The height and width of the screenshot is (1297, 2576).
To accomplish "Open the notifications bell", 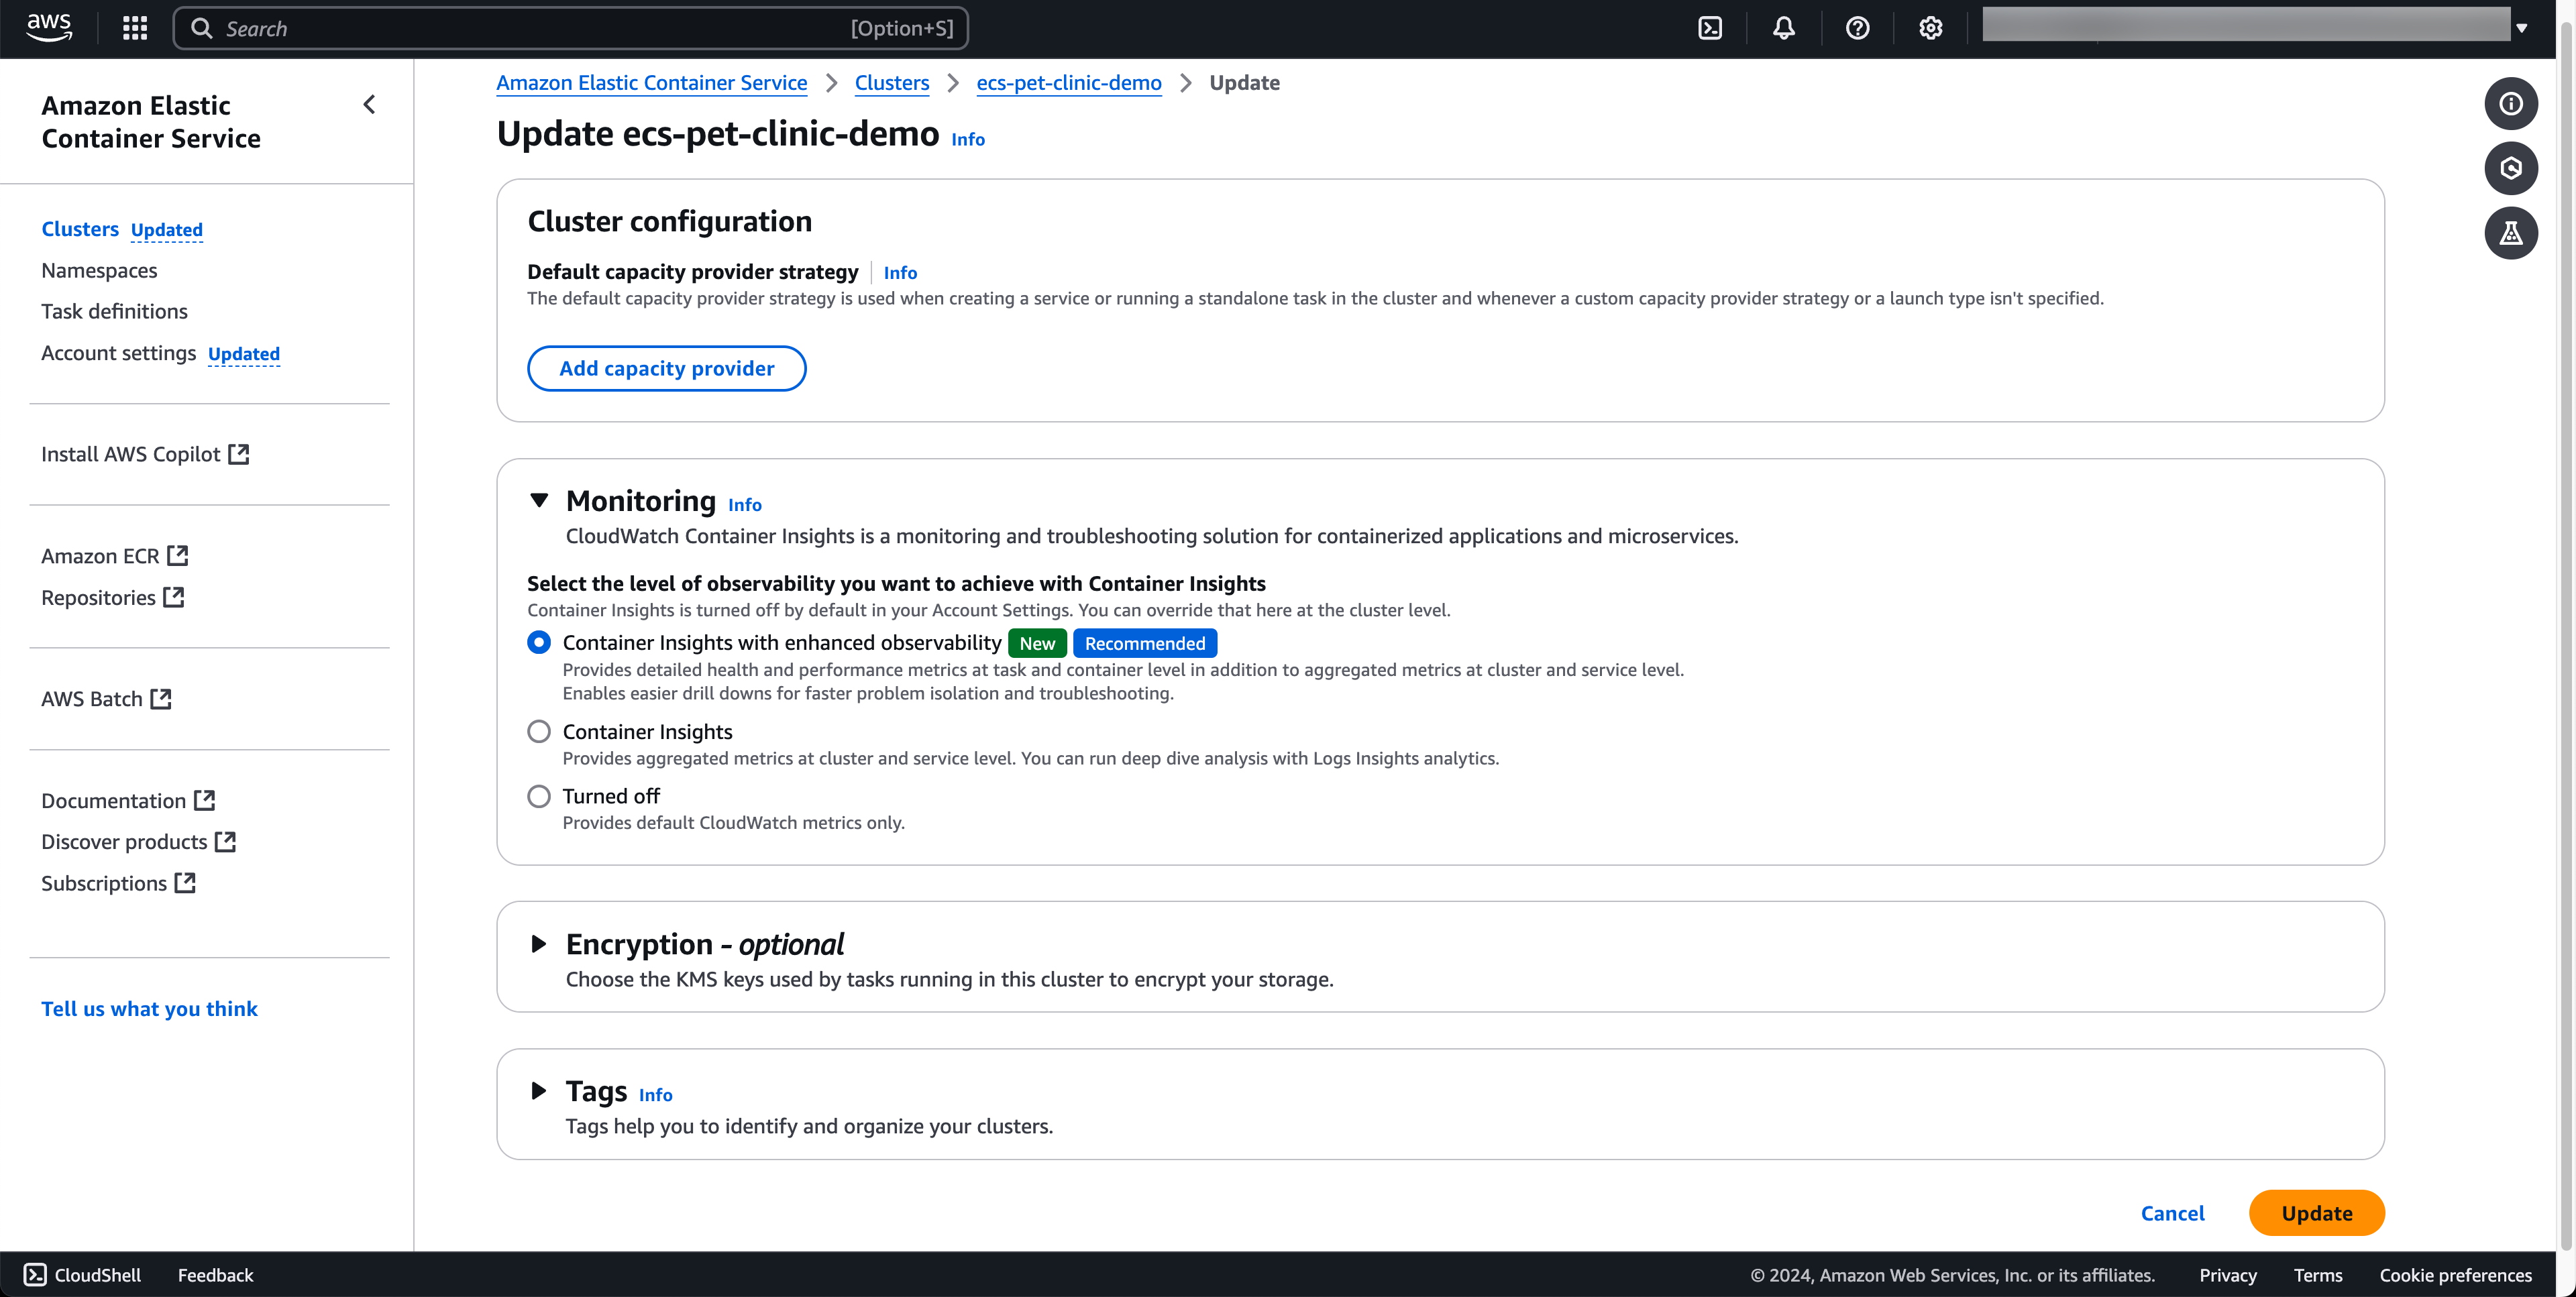I will pos(1783,28).
